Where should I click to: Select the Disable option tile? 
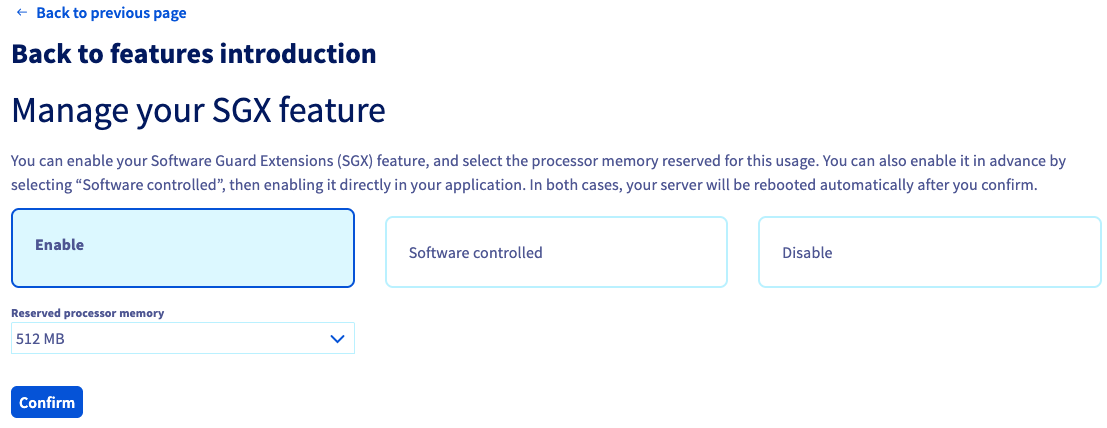[929, 252]
